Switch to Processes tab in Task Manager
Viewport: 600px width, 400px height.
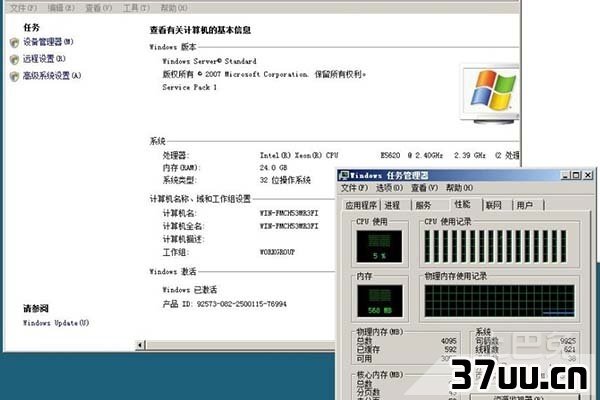[393, 206]
